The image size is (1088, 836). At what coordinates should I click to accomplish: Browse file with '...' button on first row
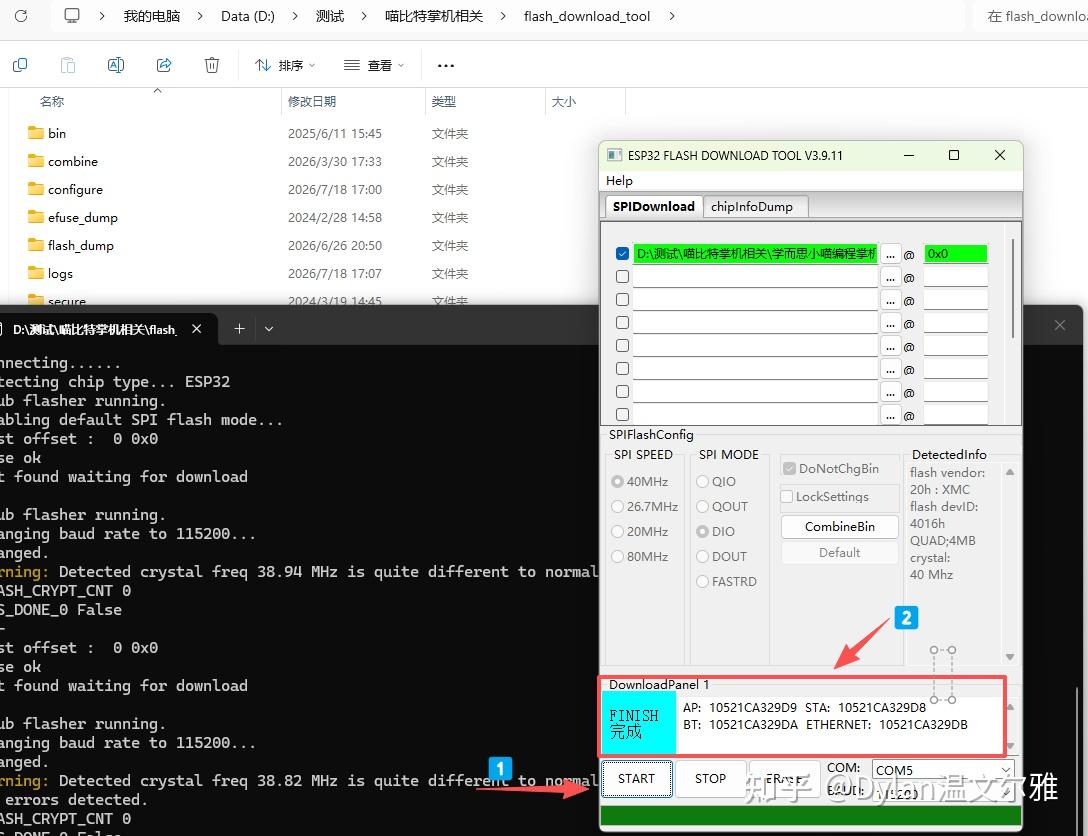click(x=890, y=255)
